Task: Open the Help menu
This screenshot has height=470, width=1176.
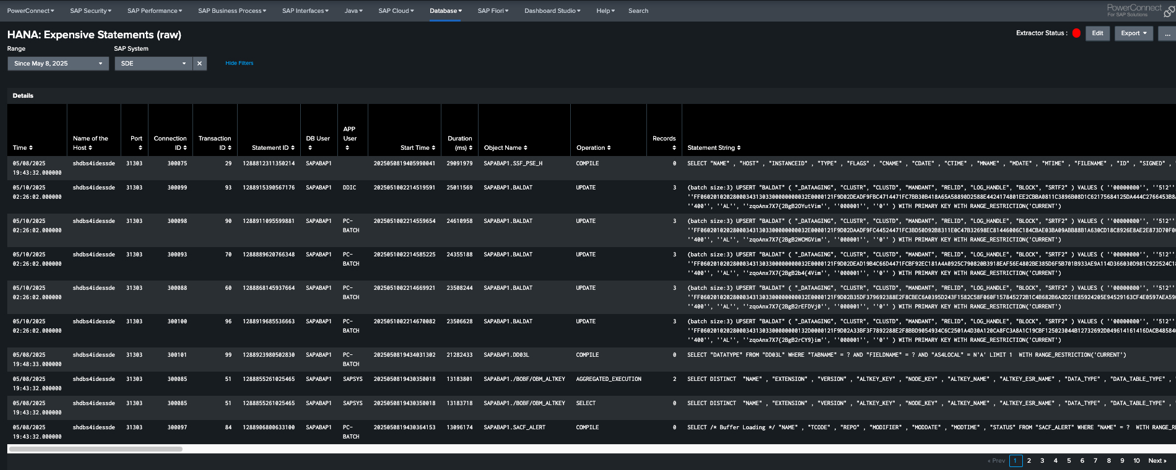Action: point(604,11)
